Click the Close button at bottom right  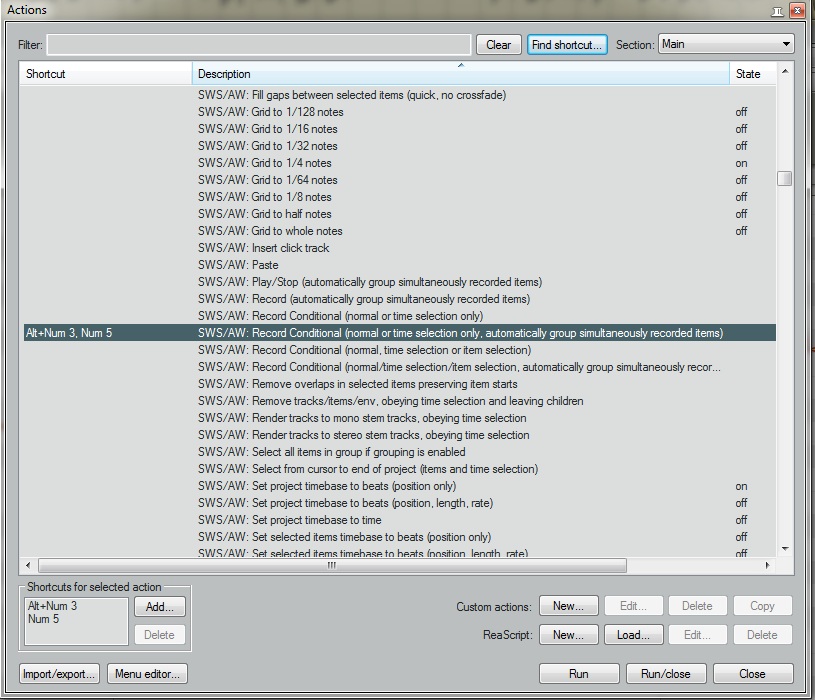coord(753,673)
